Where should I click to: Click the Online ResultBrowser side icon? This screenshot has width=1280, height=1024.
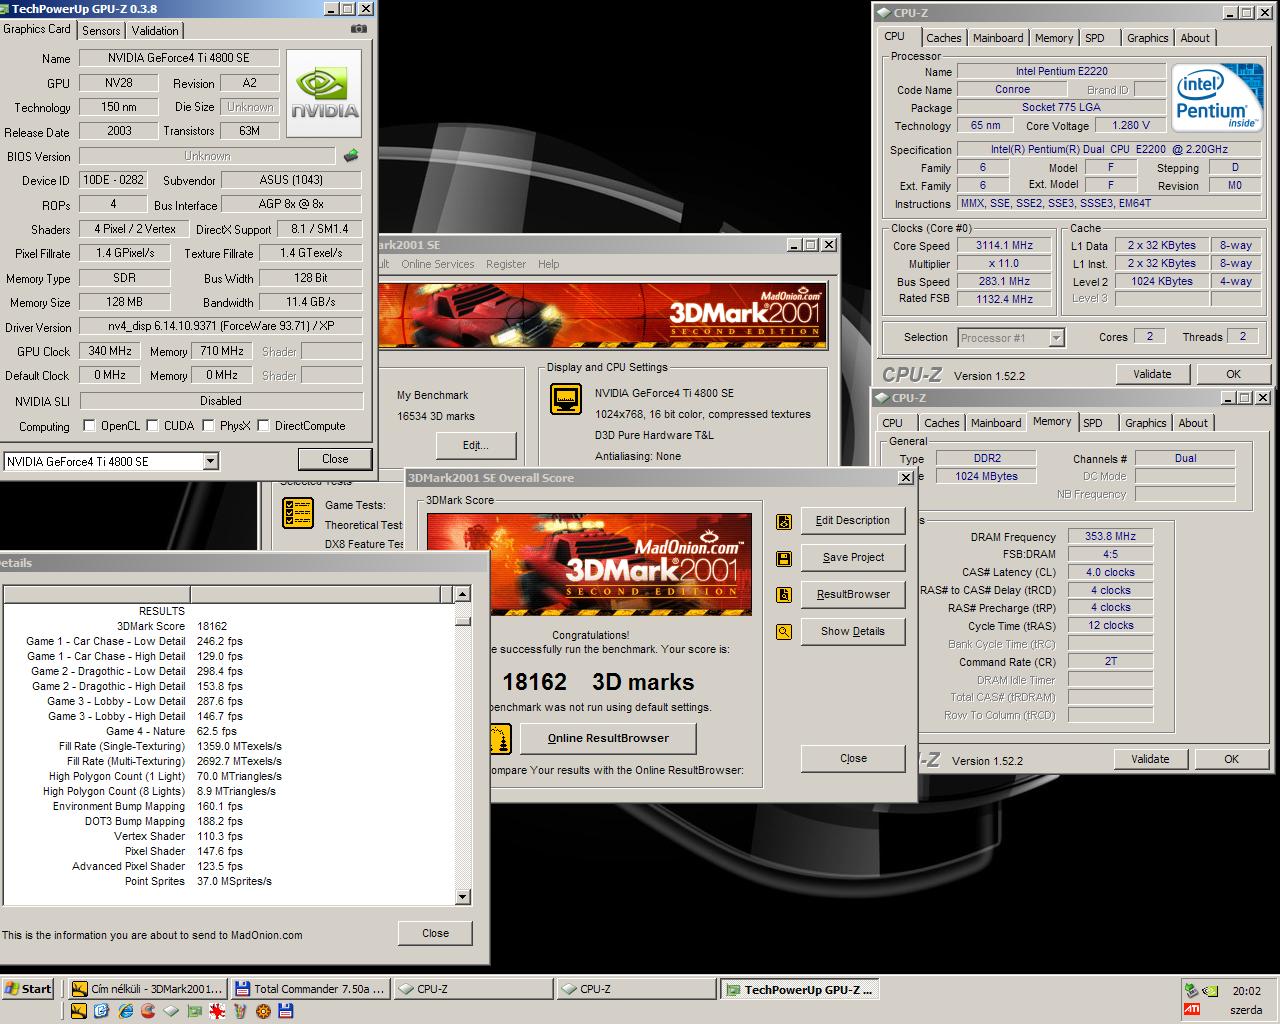[x=500, y=739]
